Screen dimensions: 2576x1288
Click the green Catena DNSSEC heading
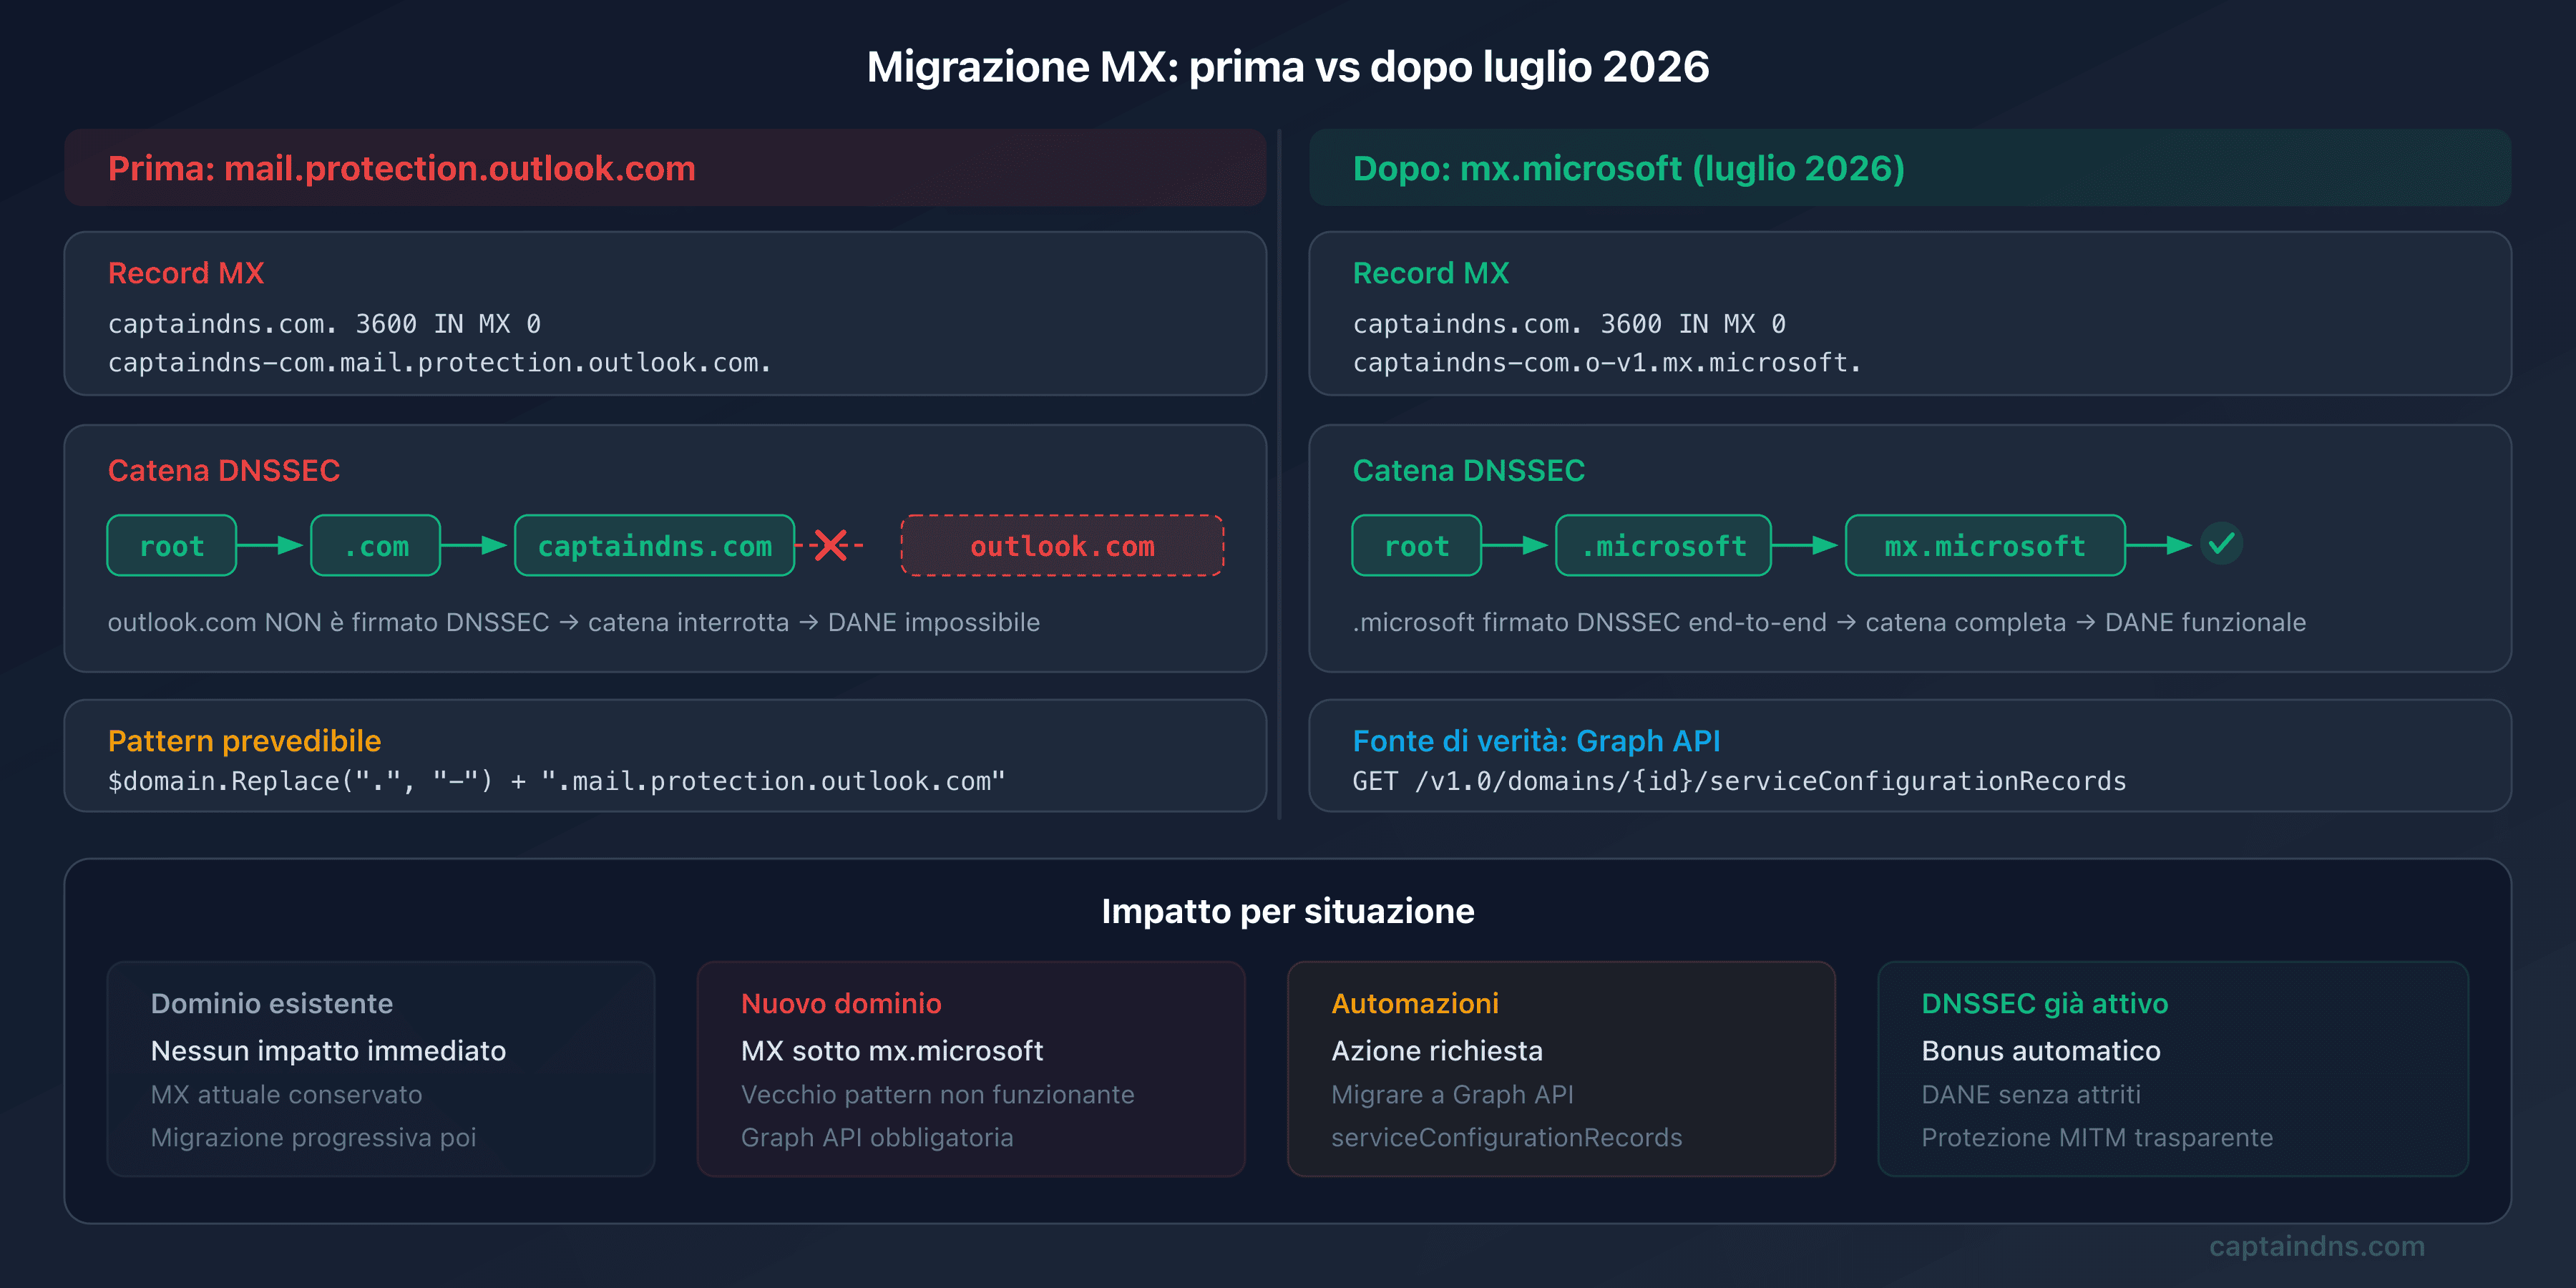point(1469,470)
